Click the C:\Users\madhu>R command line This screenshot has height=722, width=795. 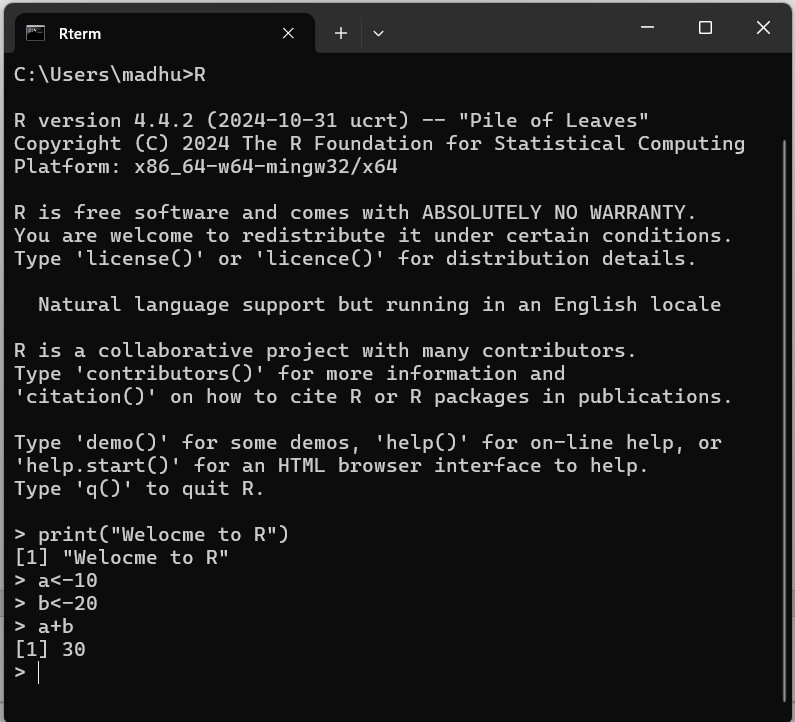coord(110,74)
